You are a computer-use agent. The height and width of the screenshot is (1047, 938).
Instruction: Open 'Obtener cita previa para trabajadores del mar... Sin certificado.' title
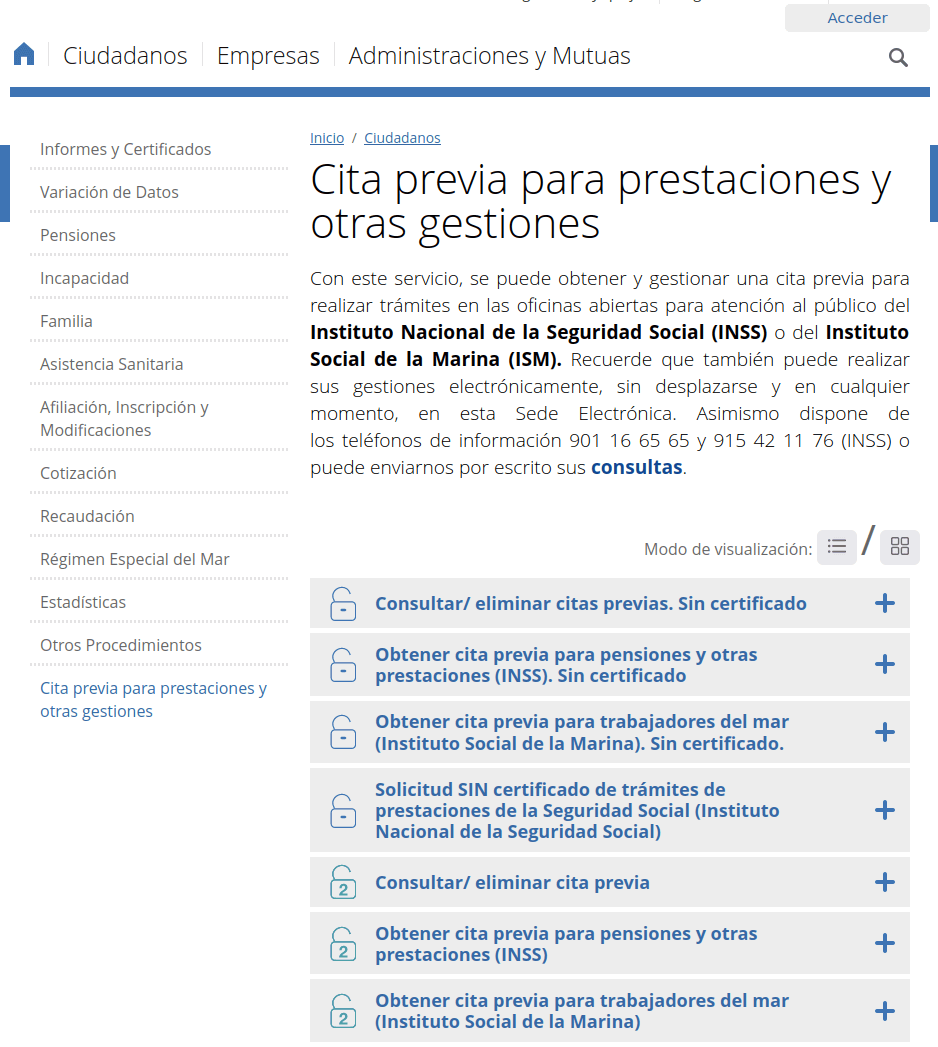(x=582, y=732)
